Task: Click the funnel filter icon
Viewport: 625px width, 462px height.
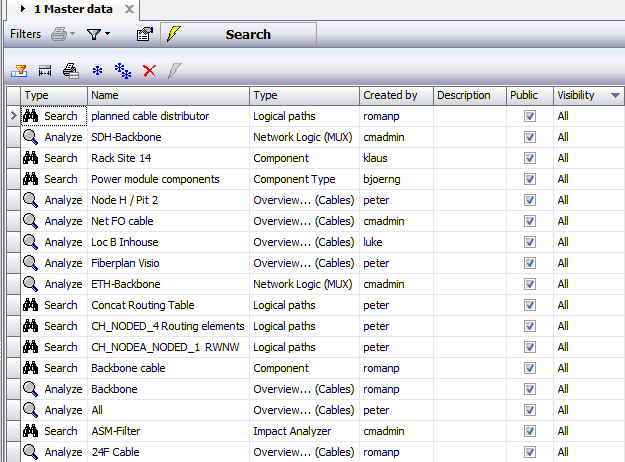Action: pyautogui.click(x=94, y=34)
